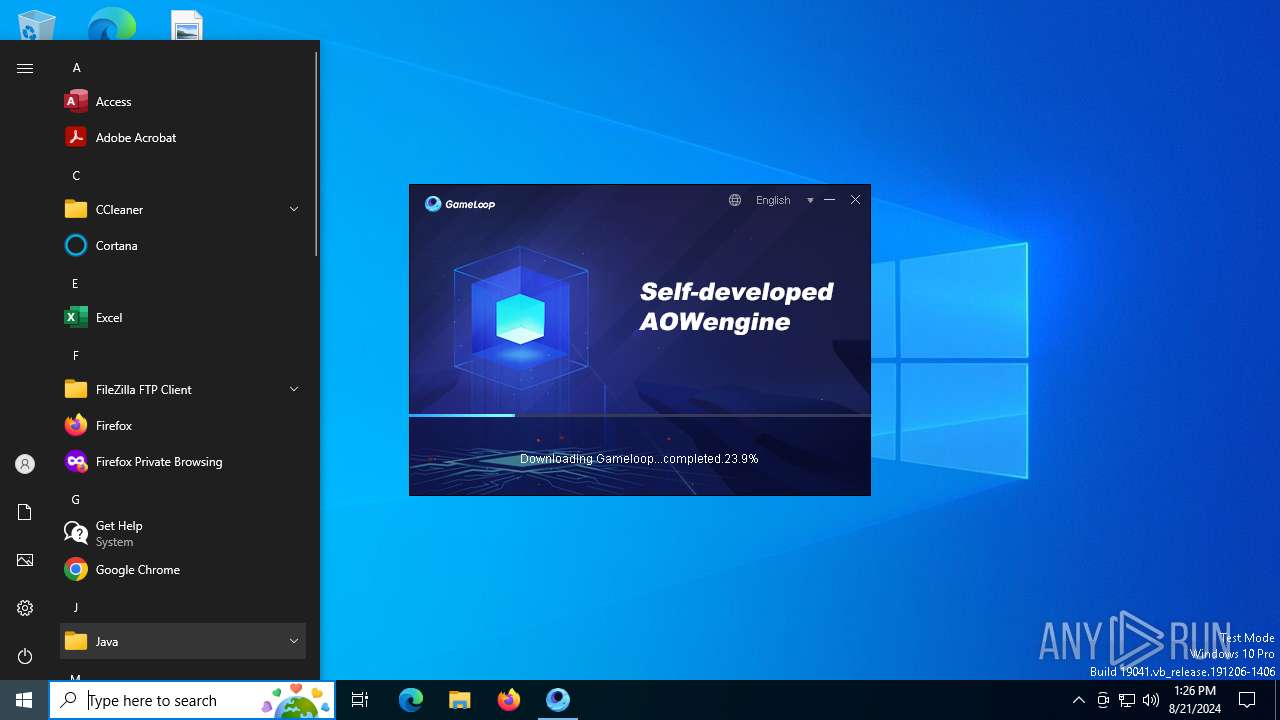Viewport: 1280px width, 720px height.
Task: Open the Java folder entry
Action: click(x=183, y=641)
